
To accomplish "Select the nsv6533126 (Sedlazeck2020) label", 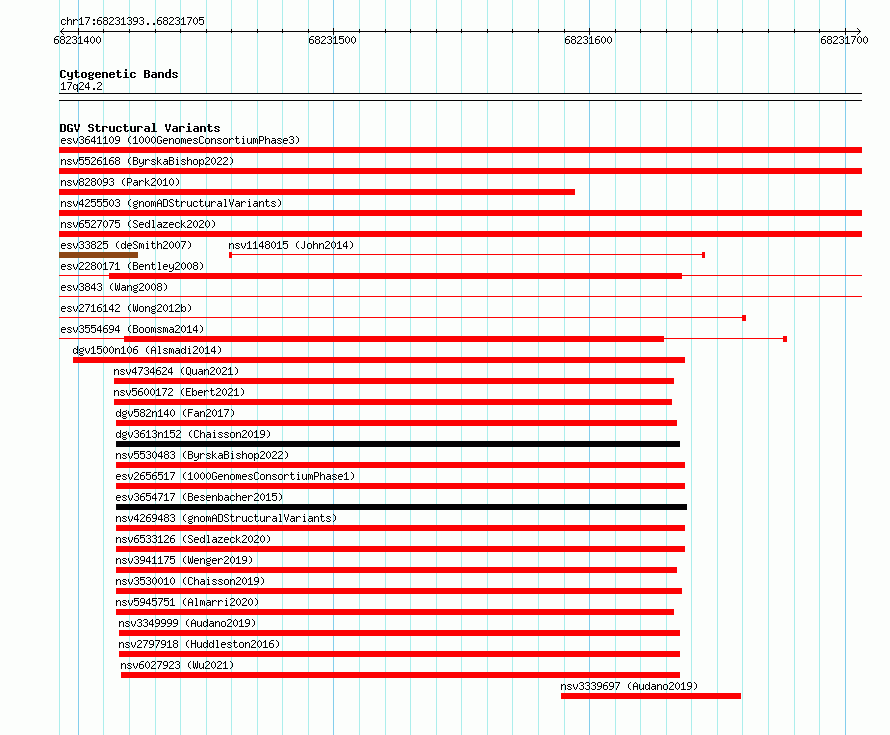I will (x=193, y=539).
